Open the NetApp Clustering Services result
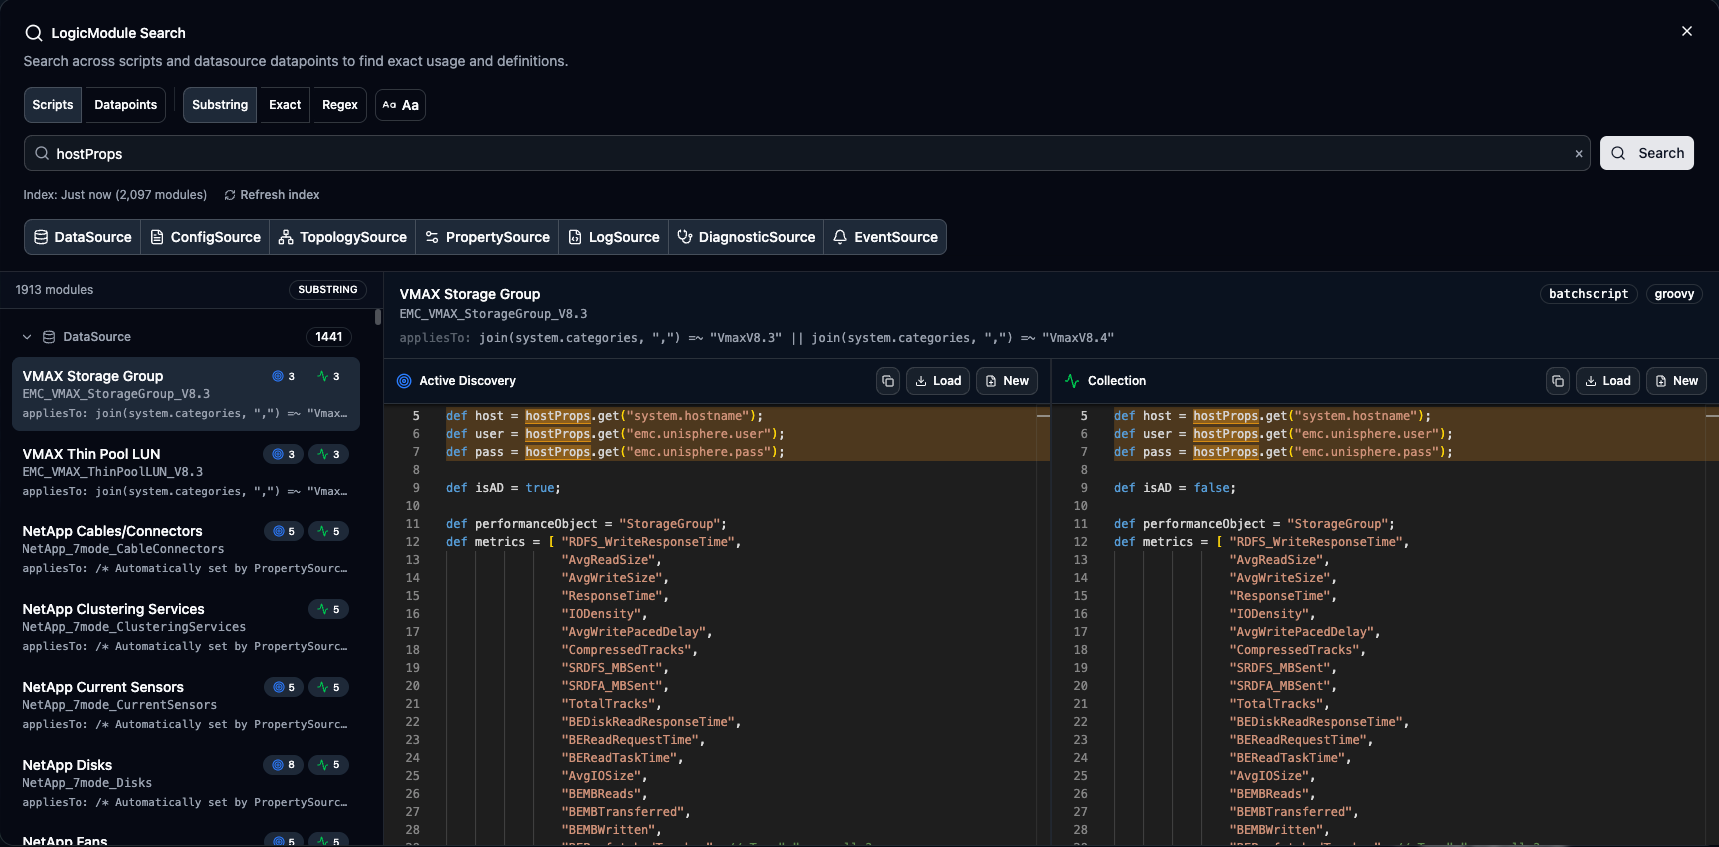This screenshot has height=847, width=1719. coord(186,627)
